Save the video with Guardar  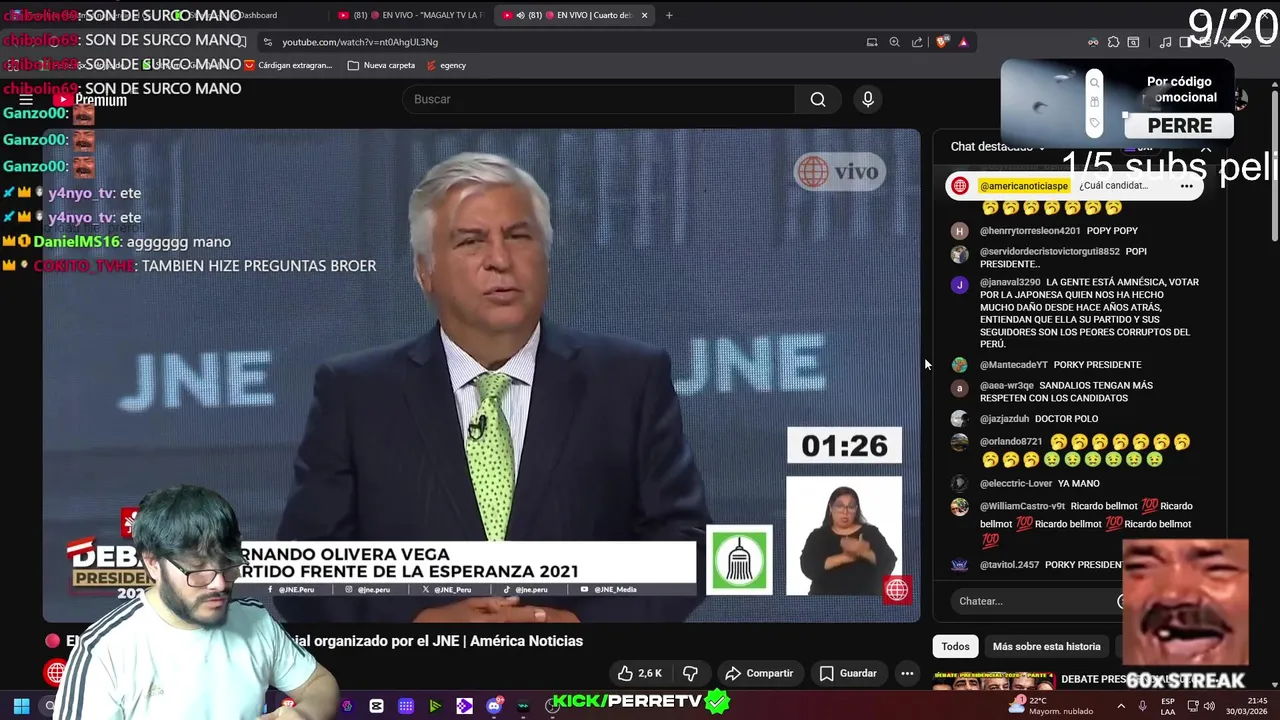pos(848,673)
